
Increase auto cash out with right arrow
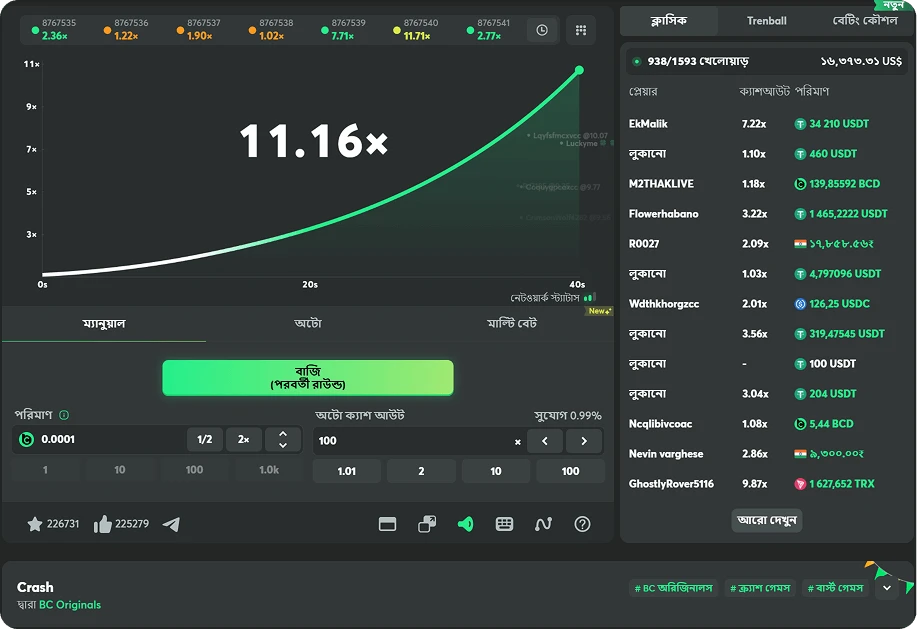[583, 440]
